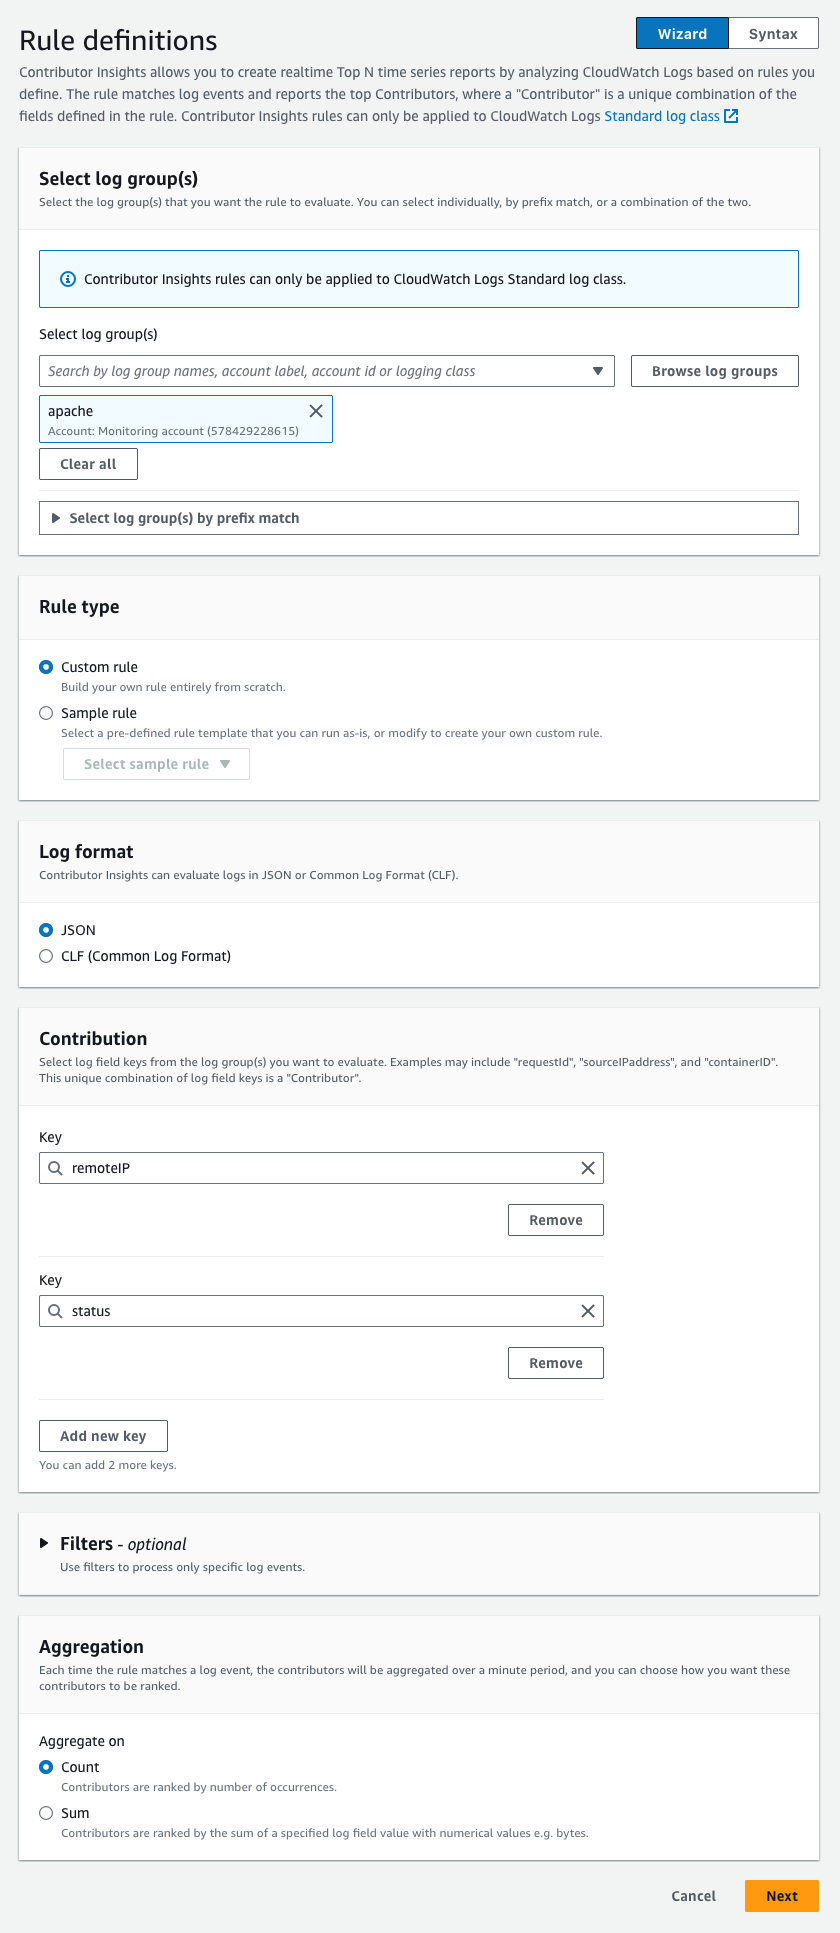Expand Select log group(s) by prefix match
840x1933 pixels.
click(x=56, y=518)
